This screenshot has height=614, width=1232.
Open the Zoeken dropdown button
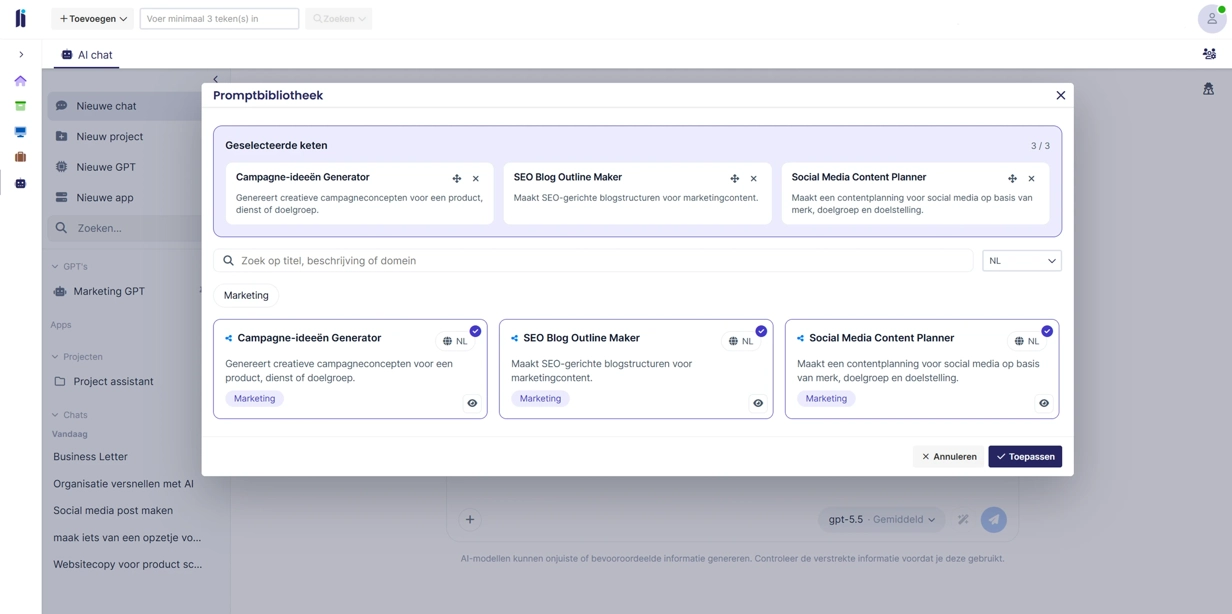339,19
